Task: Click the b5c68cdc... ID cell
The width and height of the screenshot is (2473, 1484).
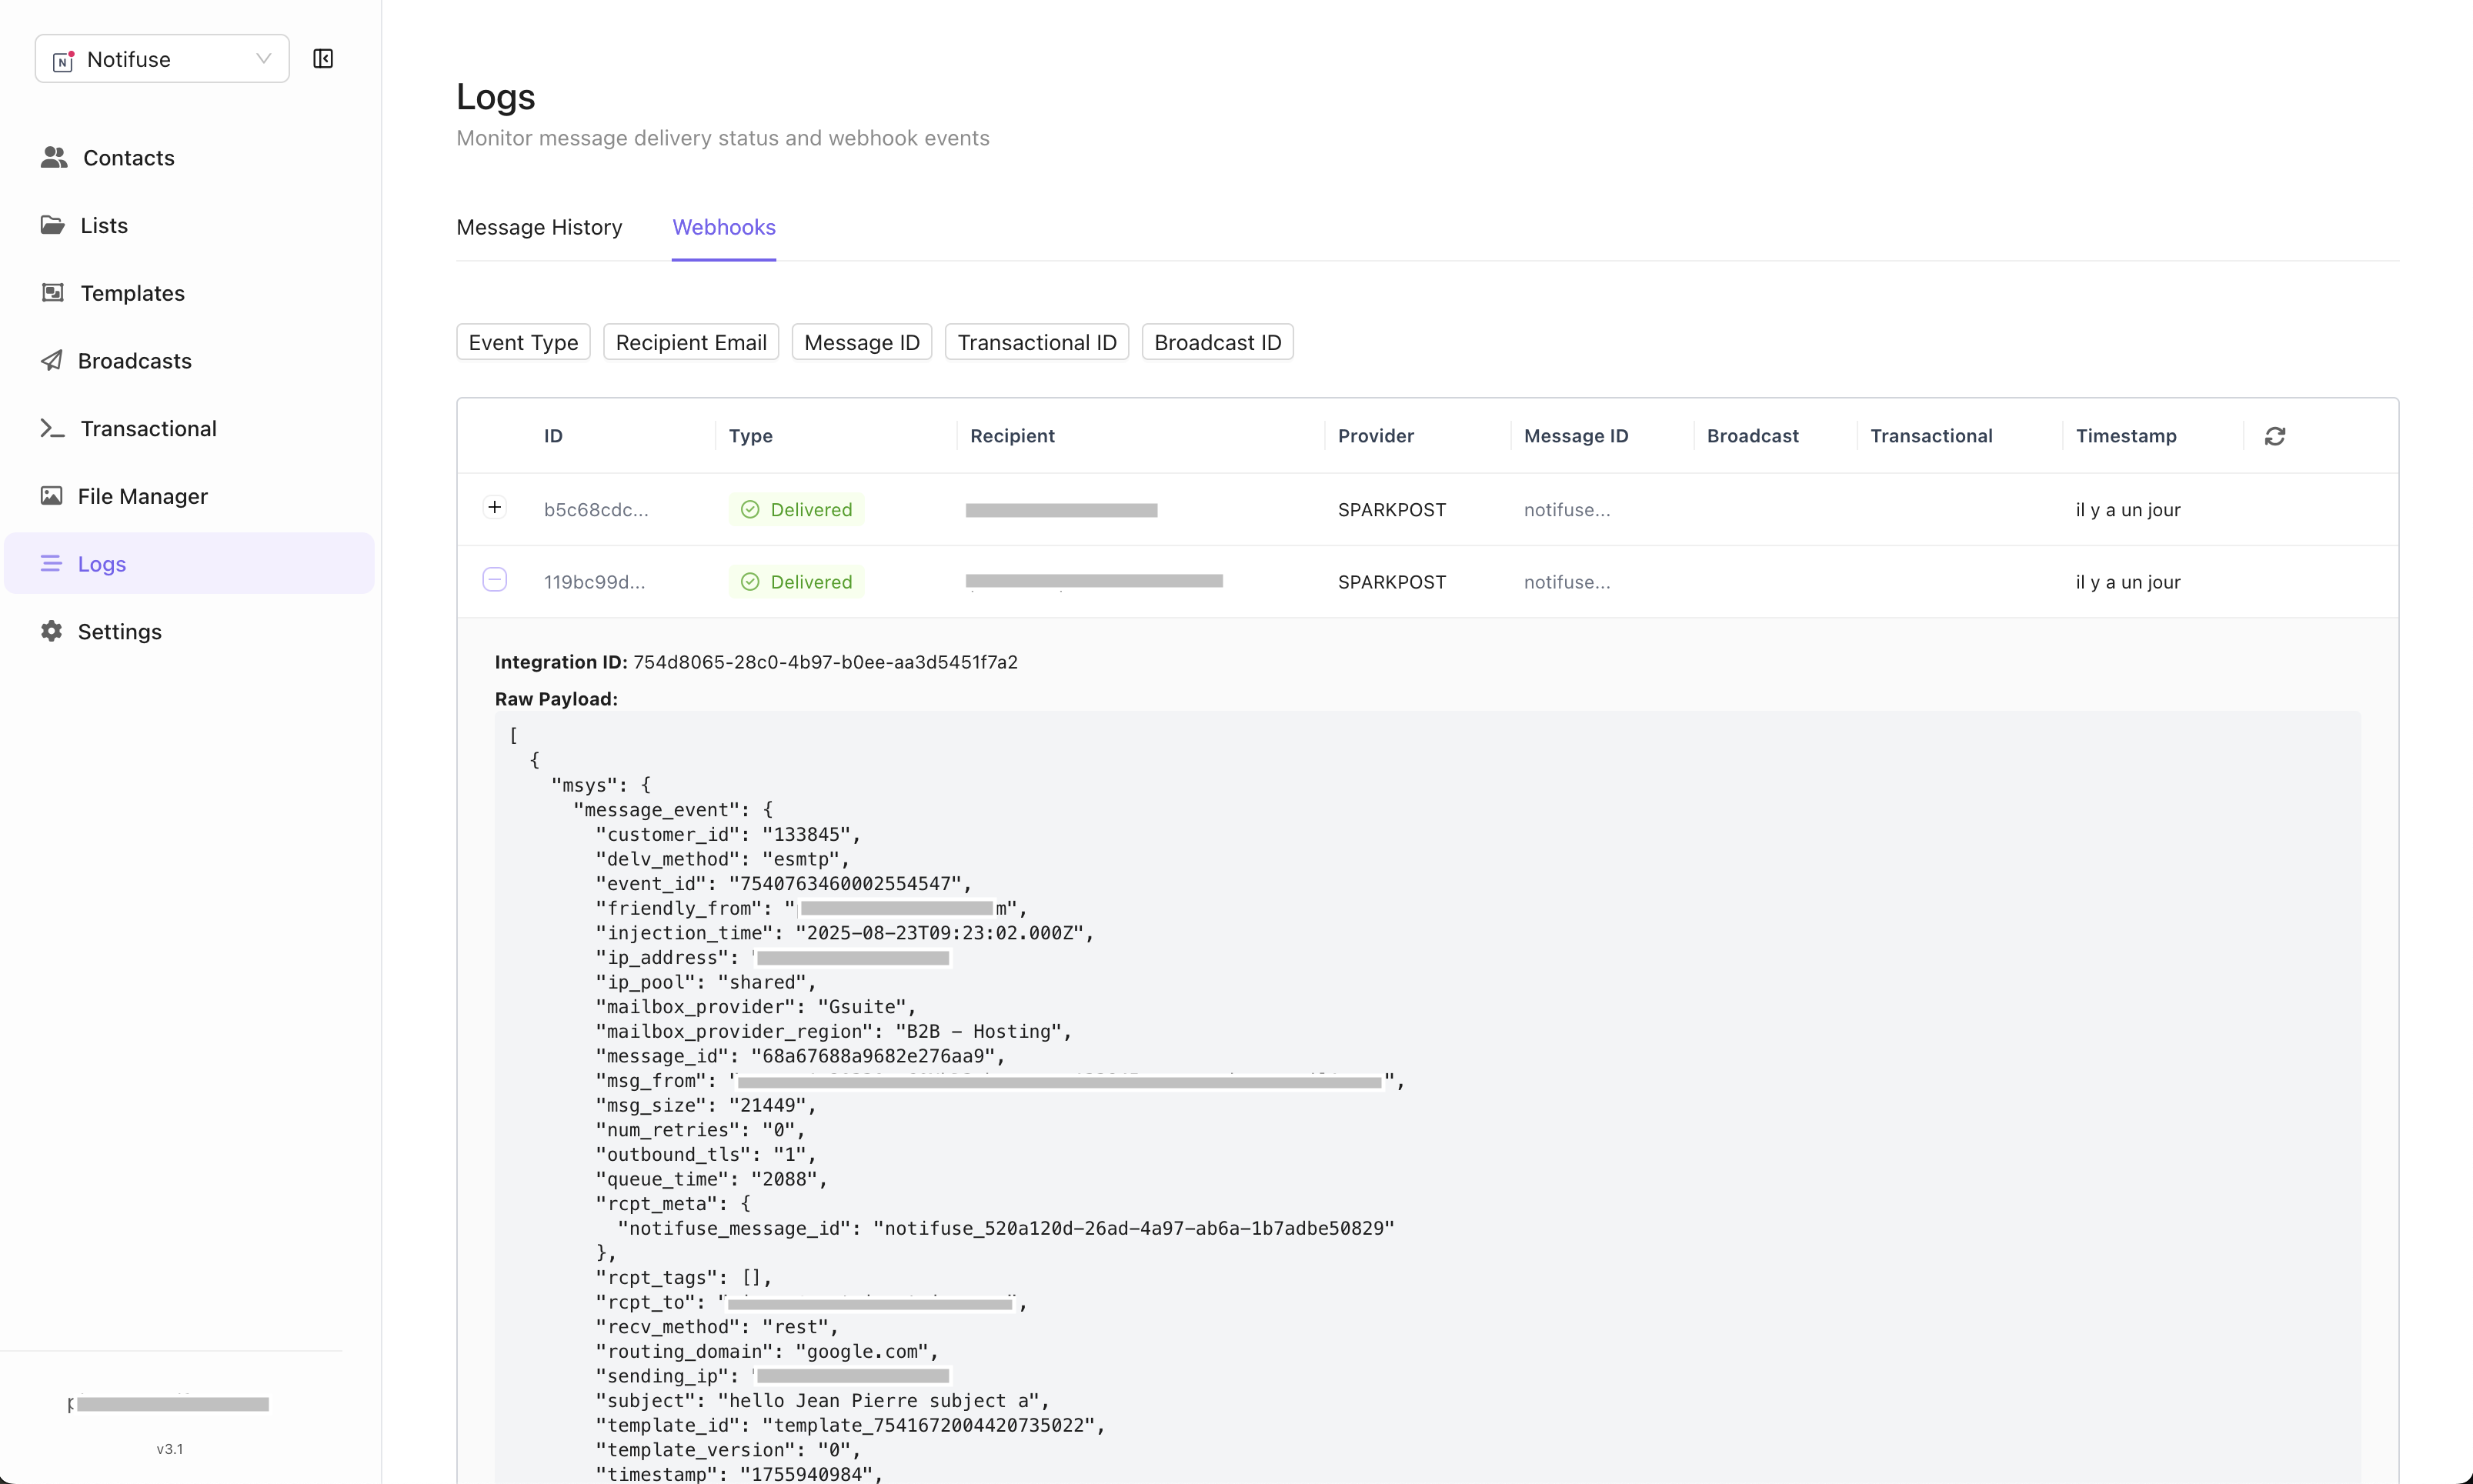Action: [x=596, y=510]
